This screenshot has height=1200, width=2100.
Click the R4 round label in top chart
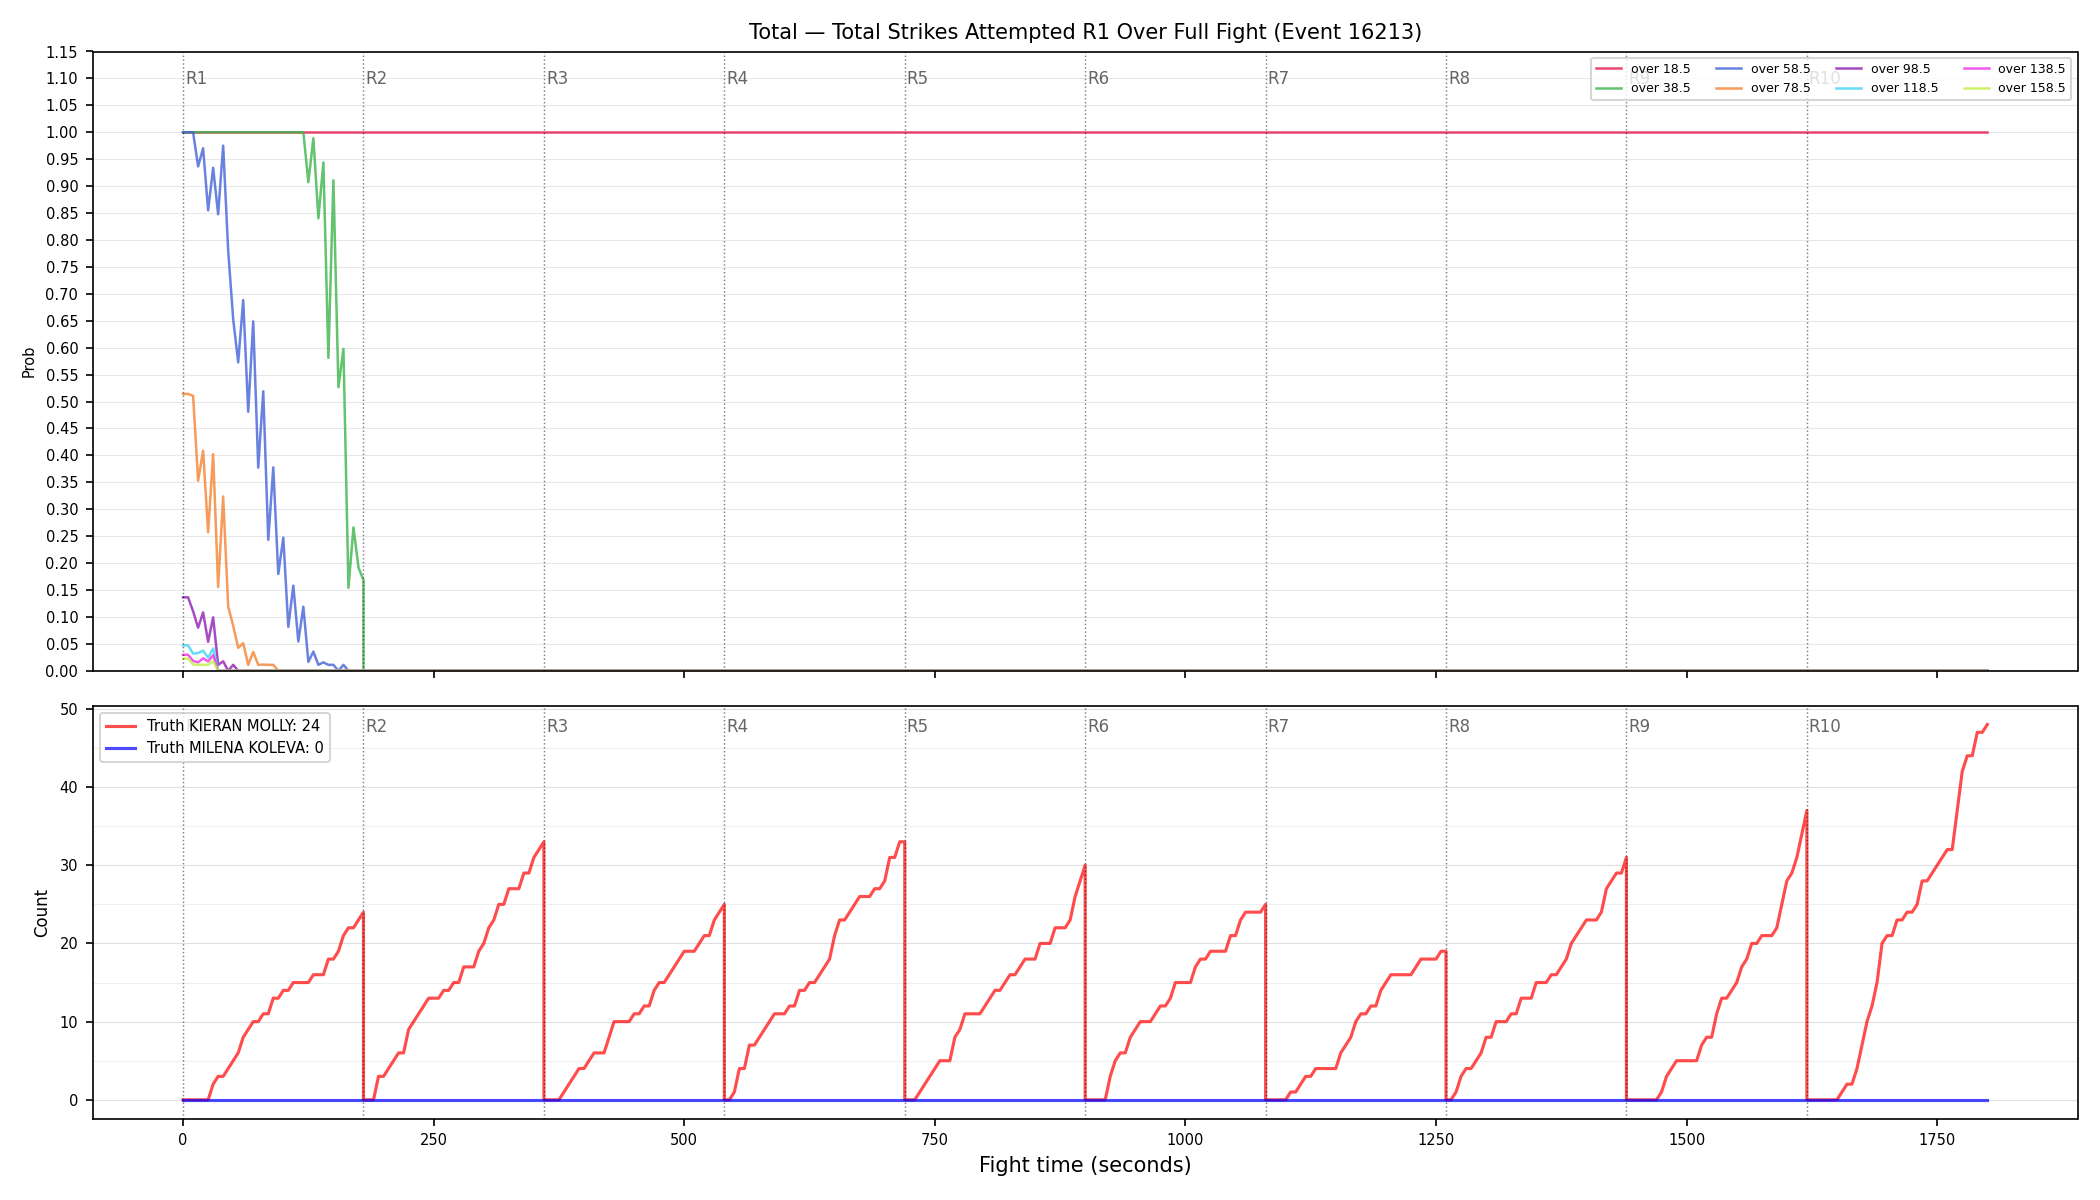tap(737, 78)
